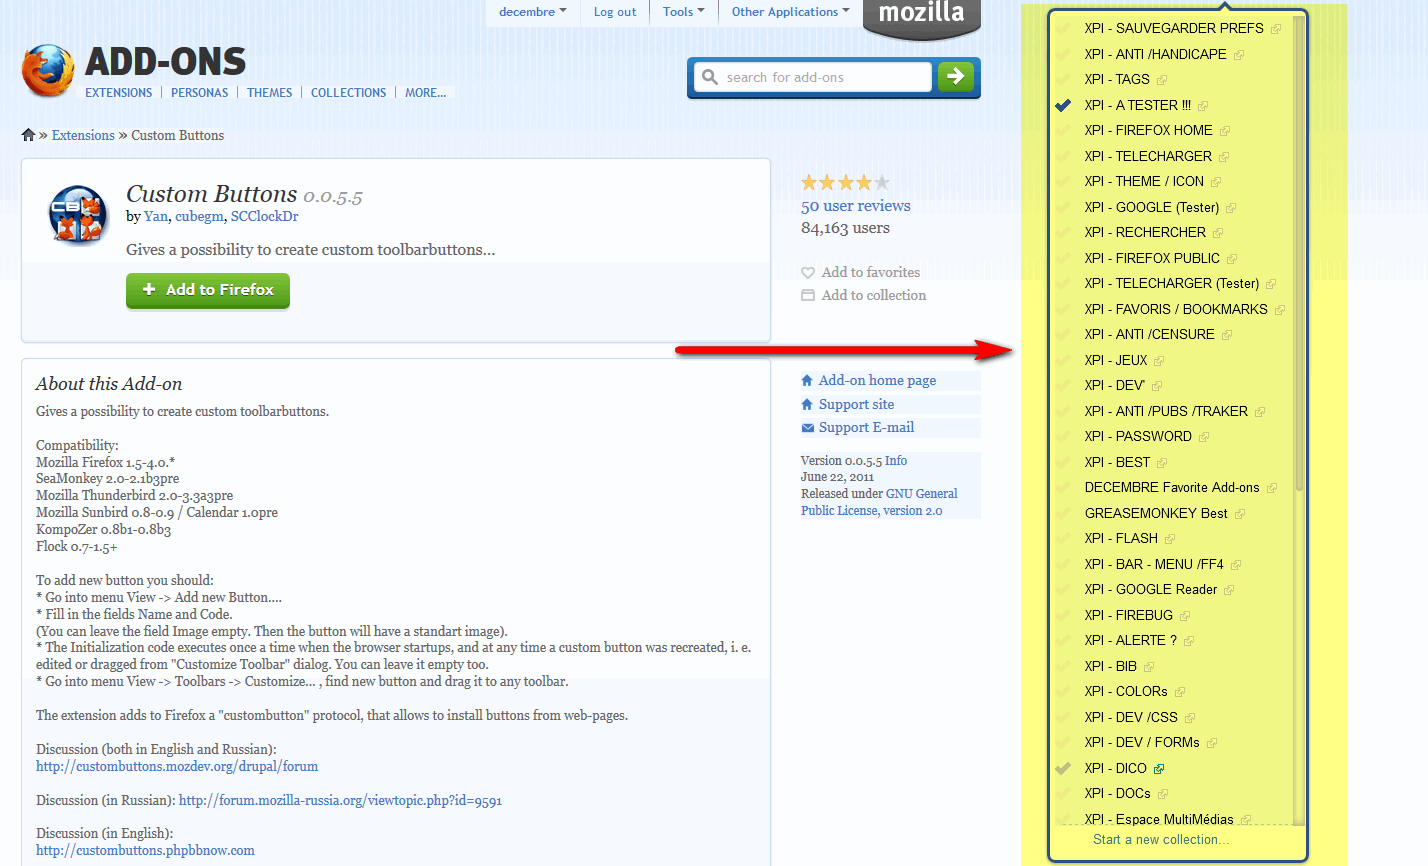Open custombuttons.phpbbnow.com link

coord(145,851)
